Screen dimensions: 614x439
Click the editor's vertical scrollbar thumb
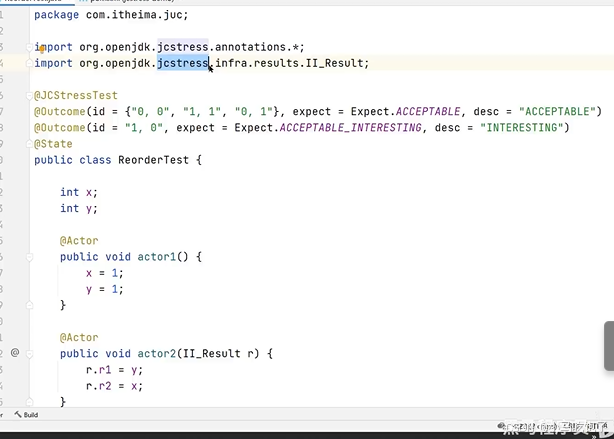tap(609, 346)
